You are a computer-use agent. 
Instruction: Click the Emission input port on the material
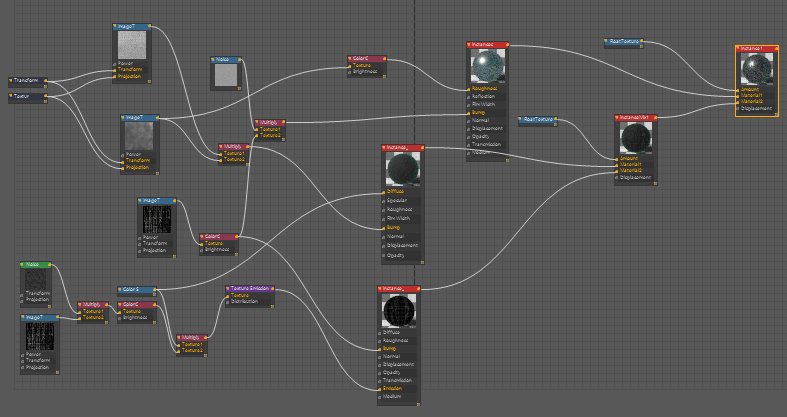point(379,389)
